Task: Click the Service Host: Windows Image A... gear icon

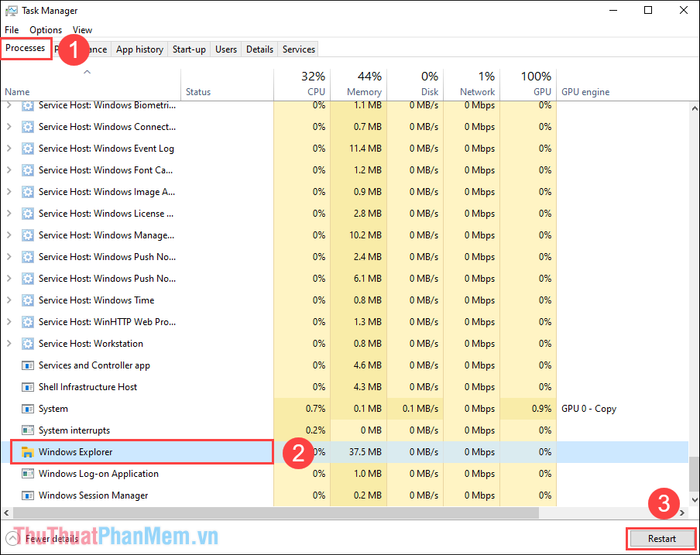Action: click(x=28, y=192)
